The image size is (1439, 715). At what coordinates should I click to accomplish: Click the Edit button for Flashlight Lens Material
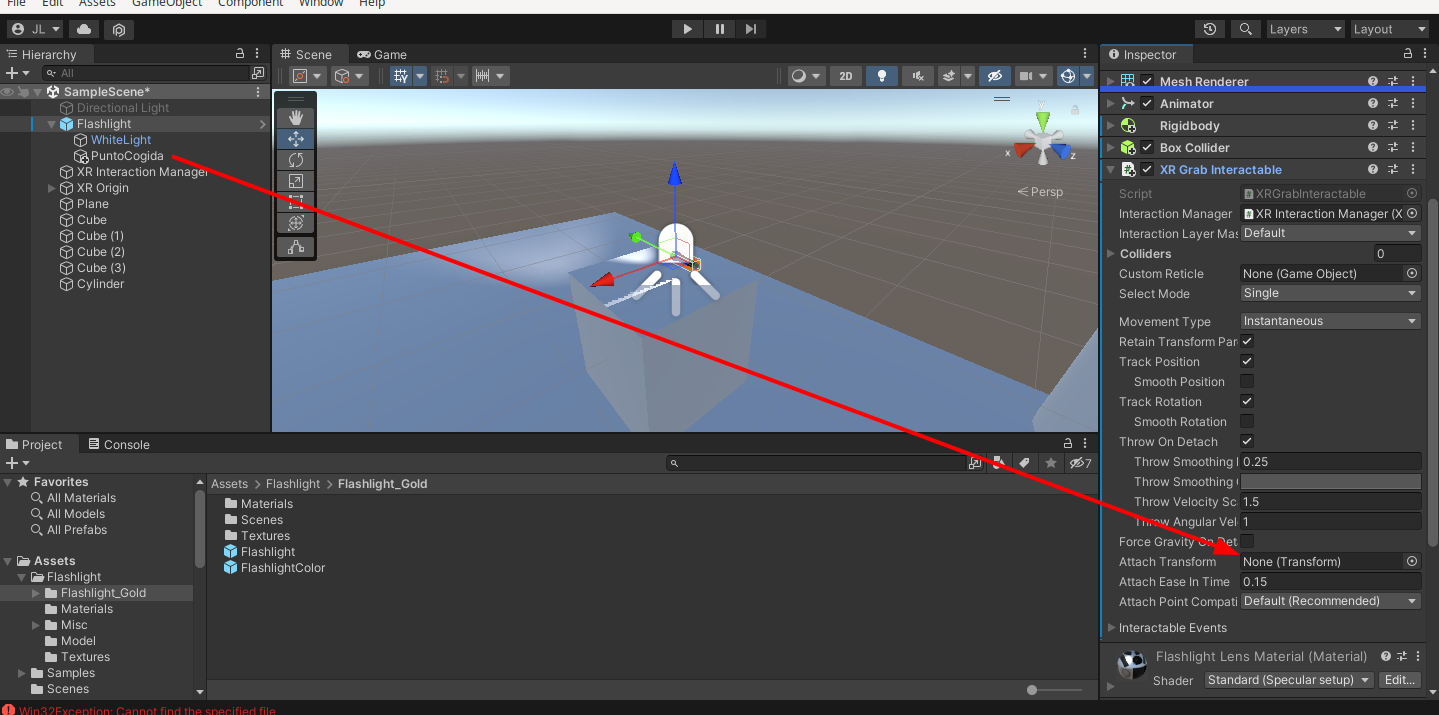click(x=1399, y=679)
